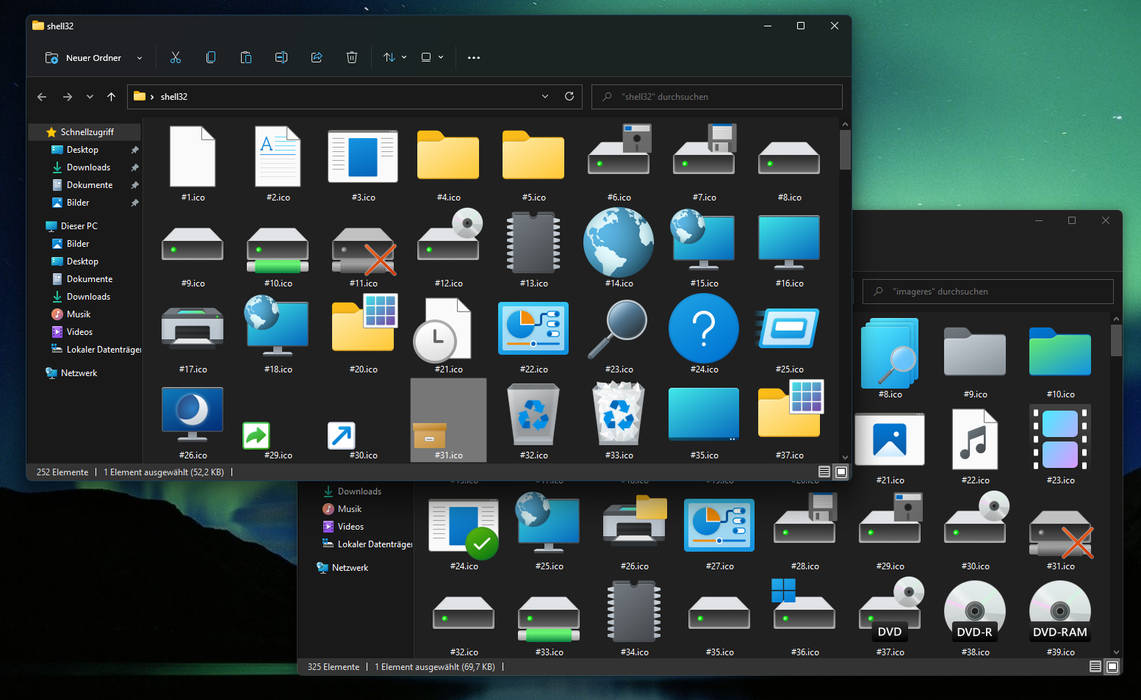Switch shell32 to large icons view in status bar
The height and width of the screenshot is (700, 1141).
840,472
